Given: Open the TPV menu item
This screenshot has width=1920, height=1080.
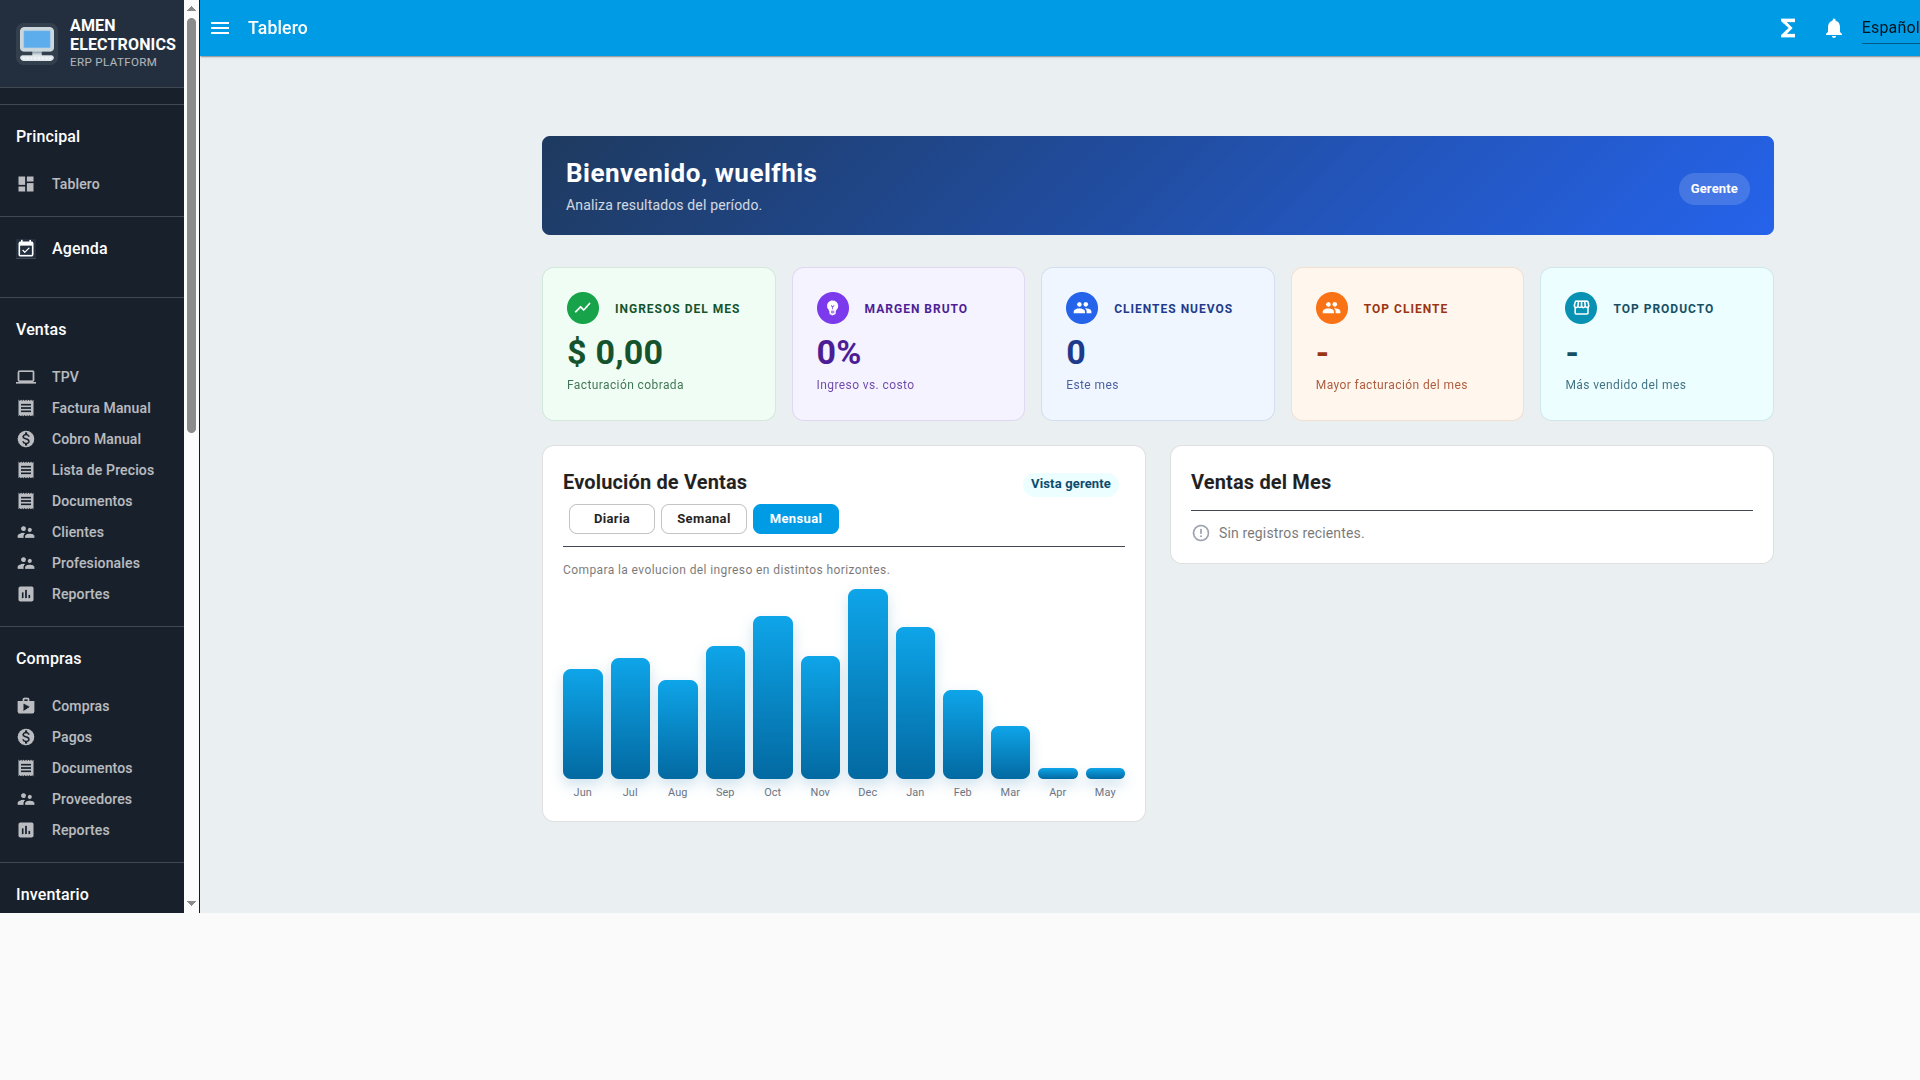Looking at the screenshot, I should click(92, 377).
